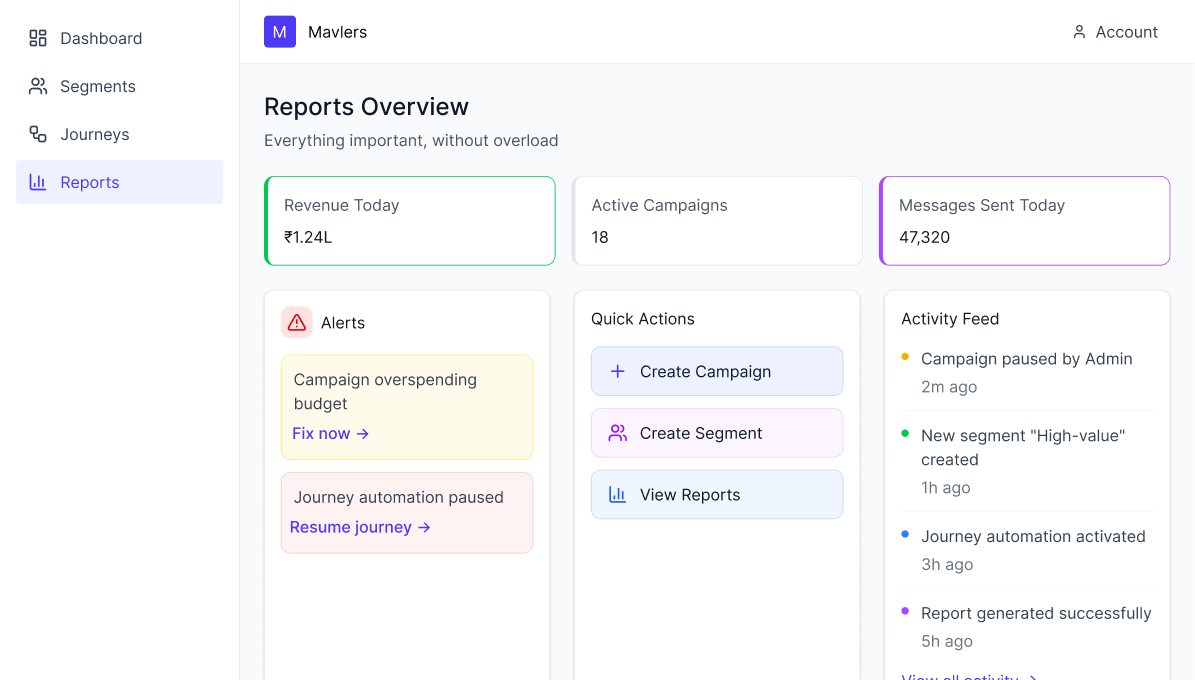Open the Dashboard menu item
Screen dimensions: 1195x680
coord(120,38)
